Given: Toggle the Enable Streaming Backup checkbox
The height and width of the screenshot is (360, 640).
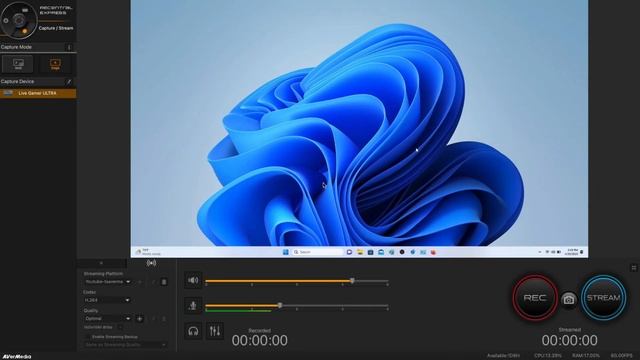Looking at the screenshot, I should coord(87,337).
